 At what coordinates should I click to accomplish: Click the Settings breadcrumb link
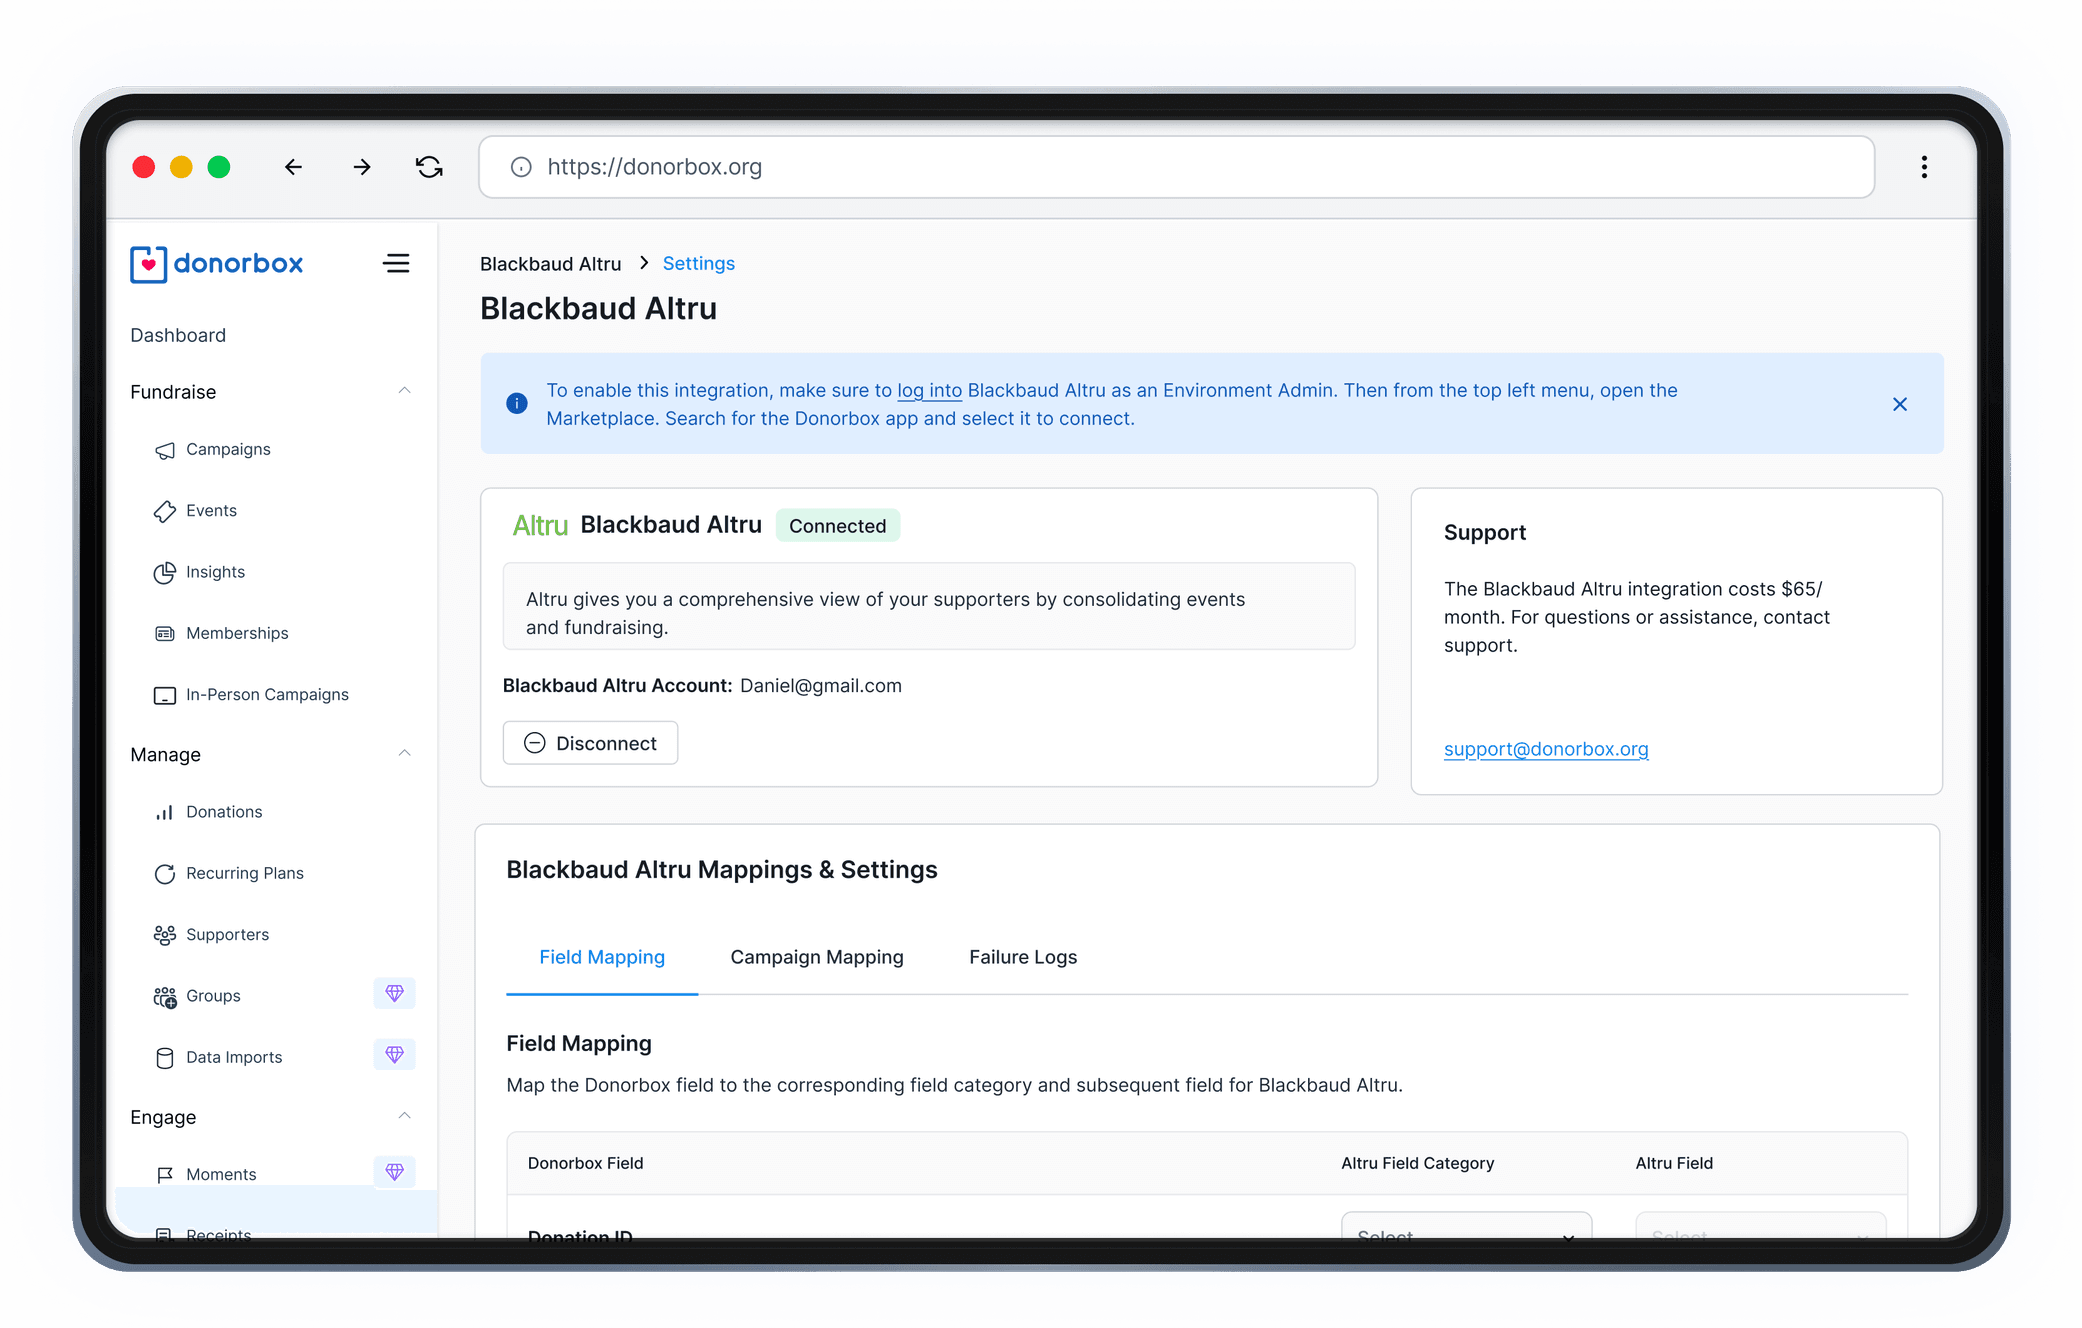tap(698, 264)
